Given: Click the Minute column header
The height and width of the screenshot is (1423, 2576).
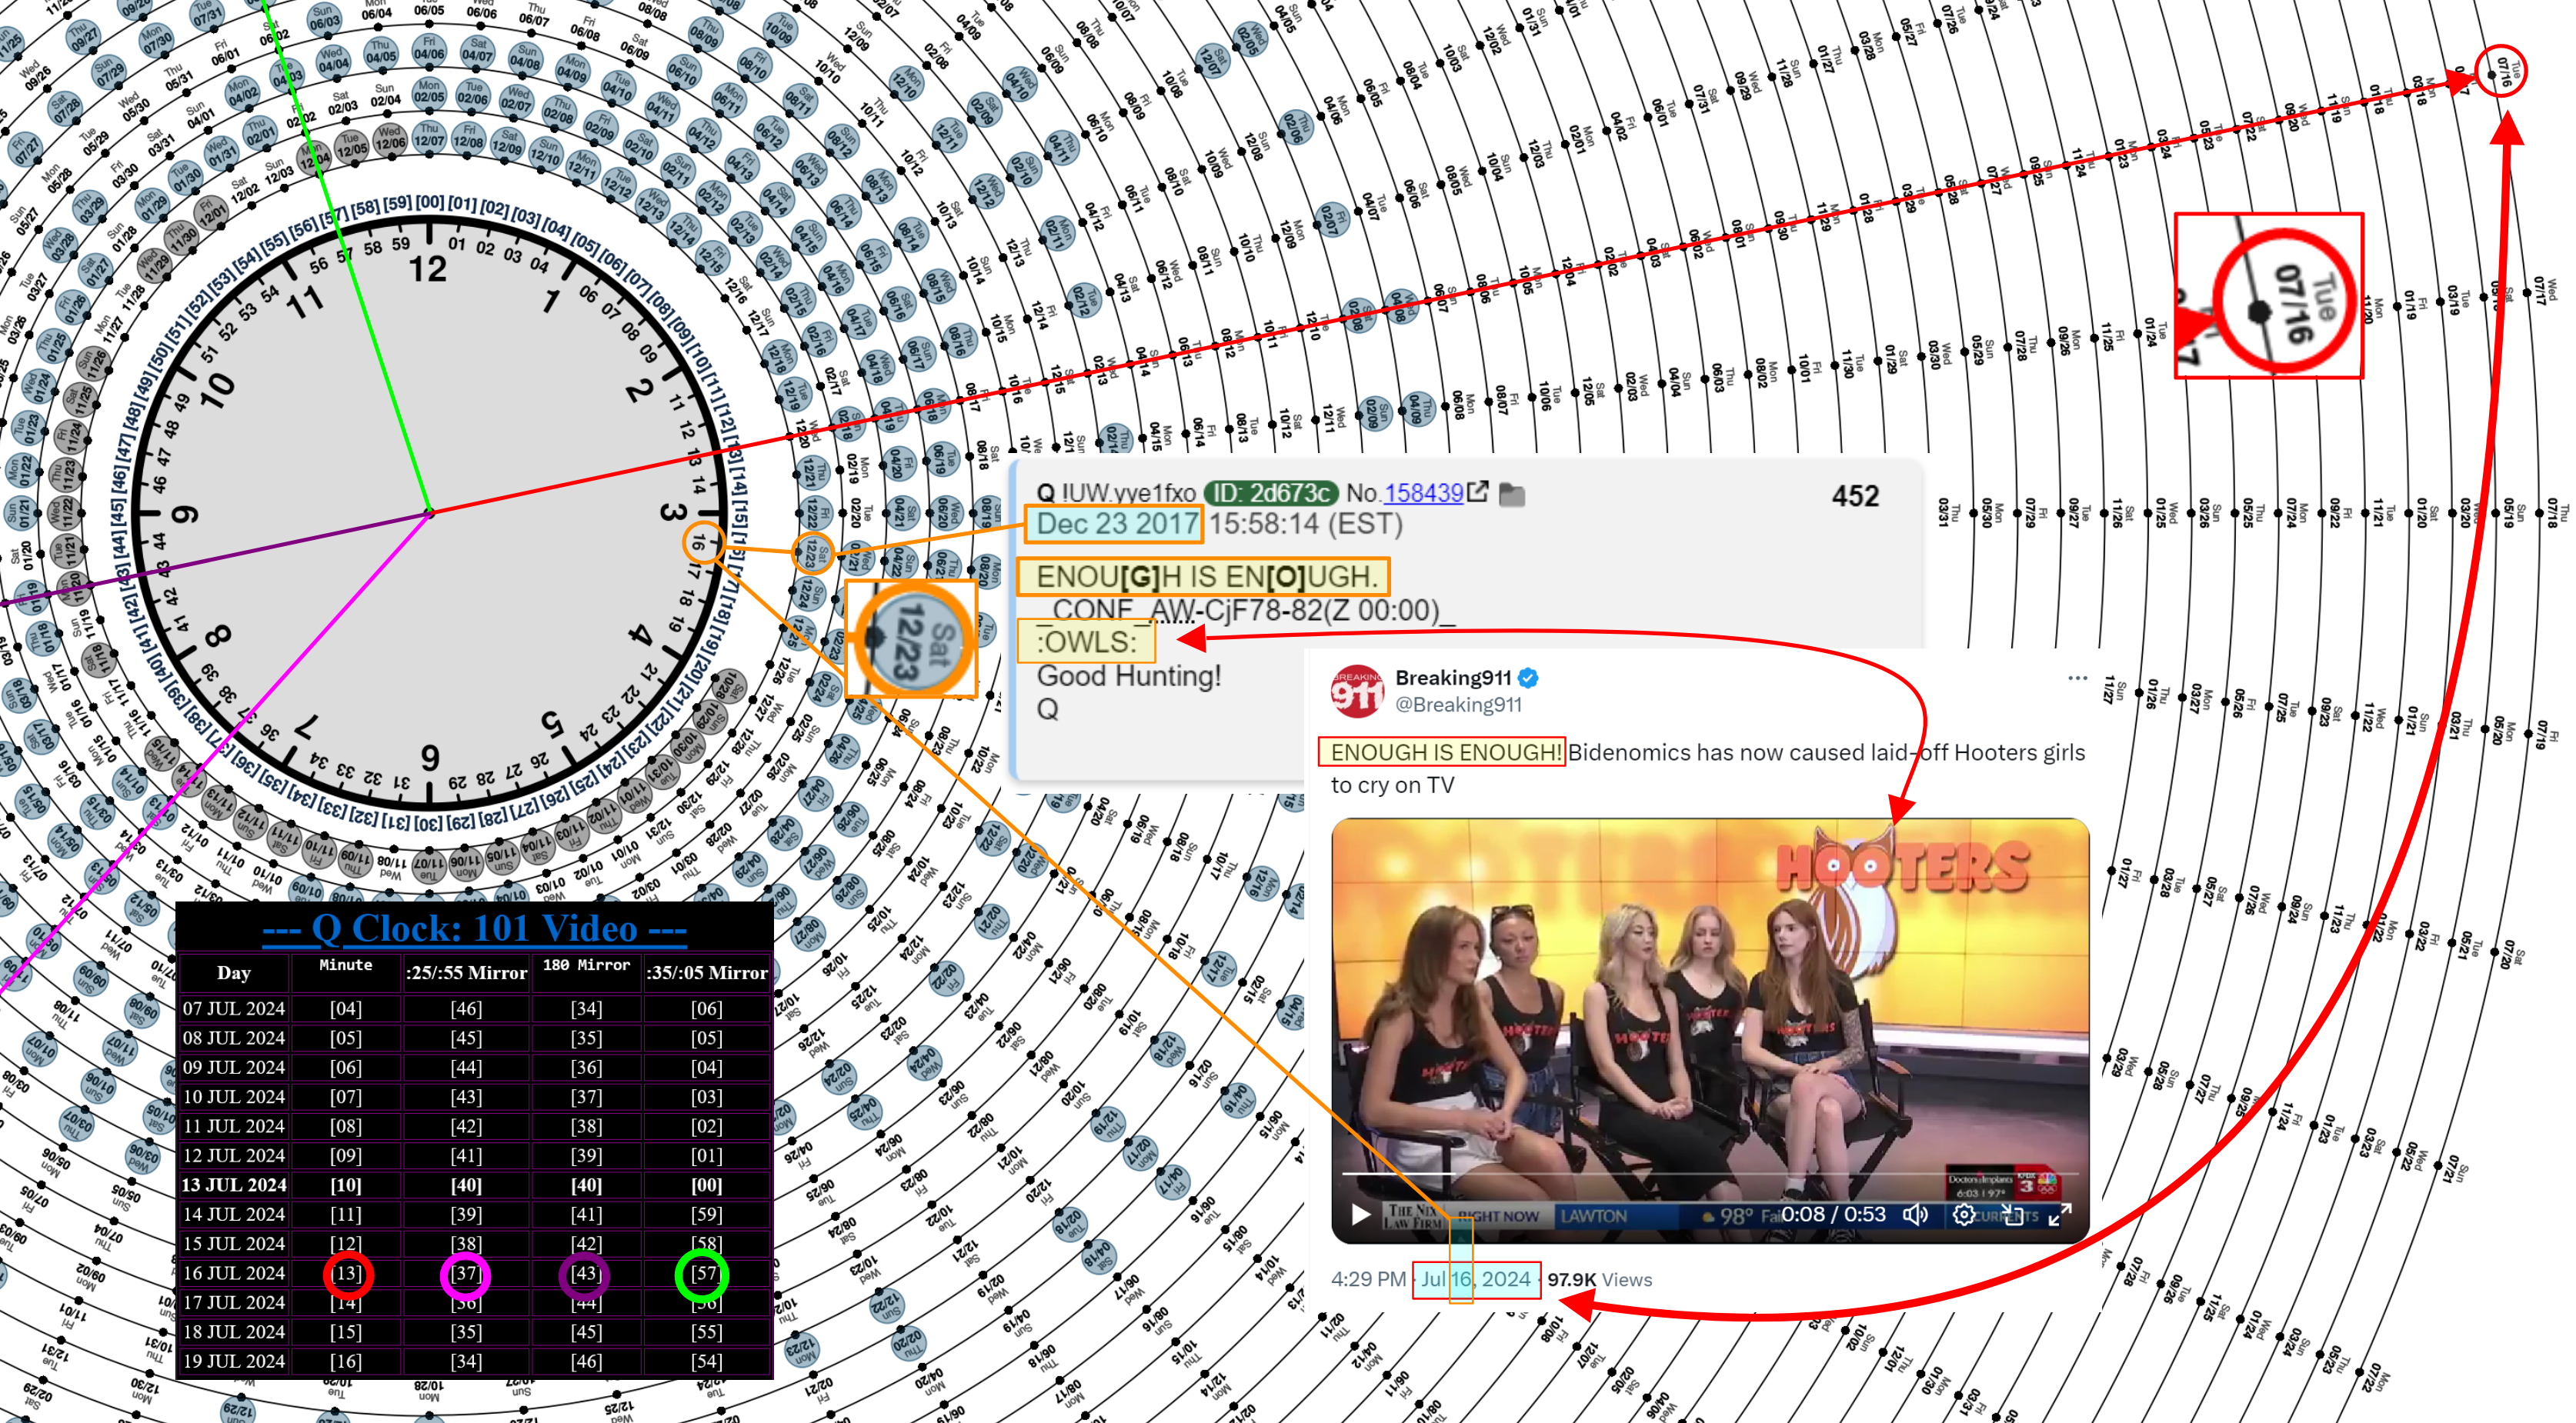Looking at the screenshot, I should pyautogui.click(x=345, y=965).
